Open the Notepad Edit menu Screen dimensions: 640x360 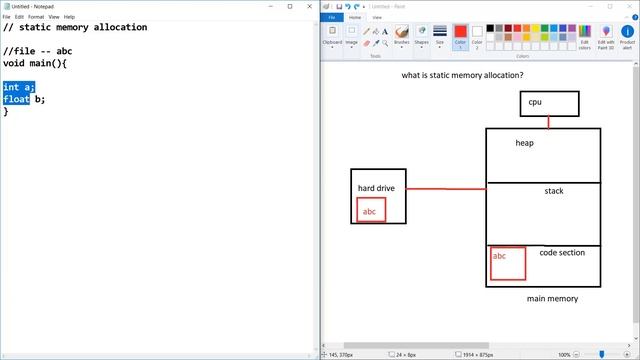19,17
